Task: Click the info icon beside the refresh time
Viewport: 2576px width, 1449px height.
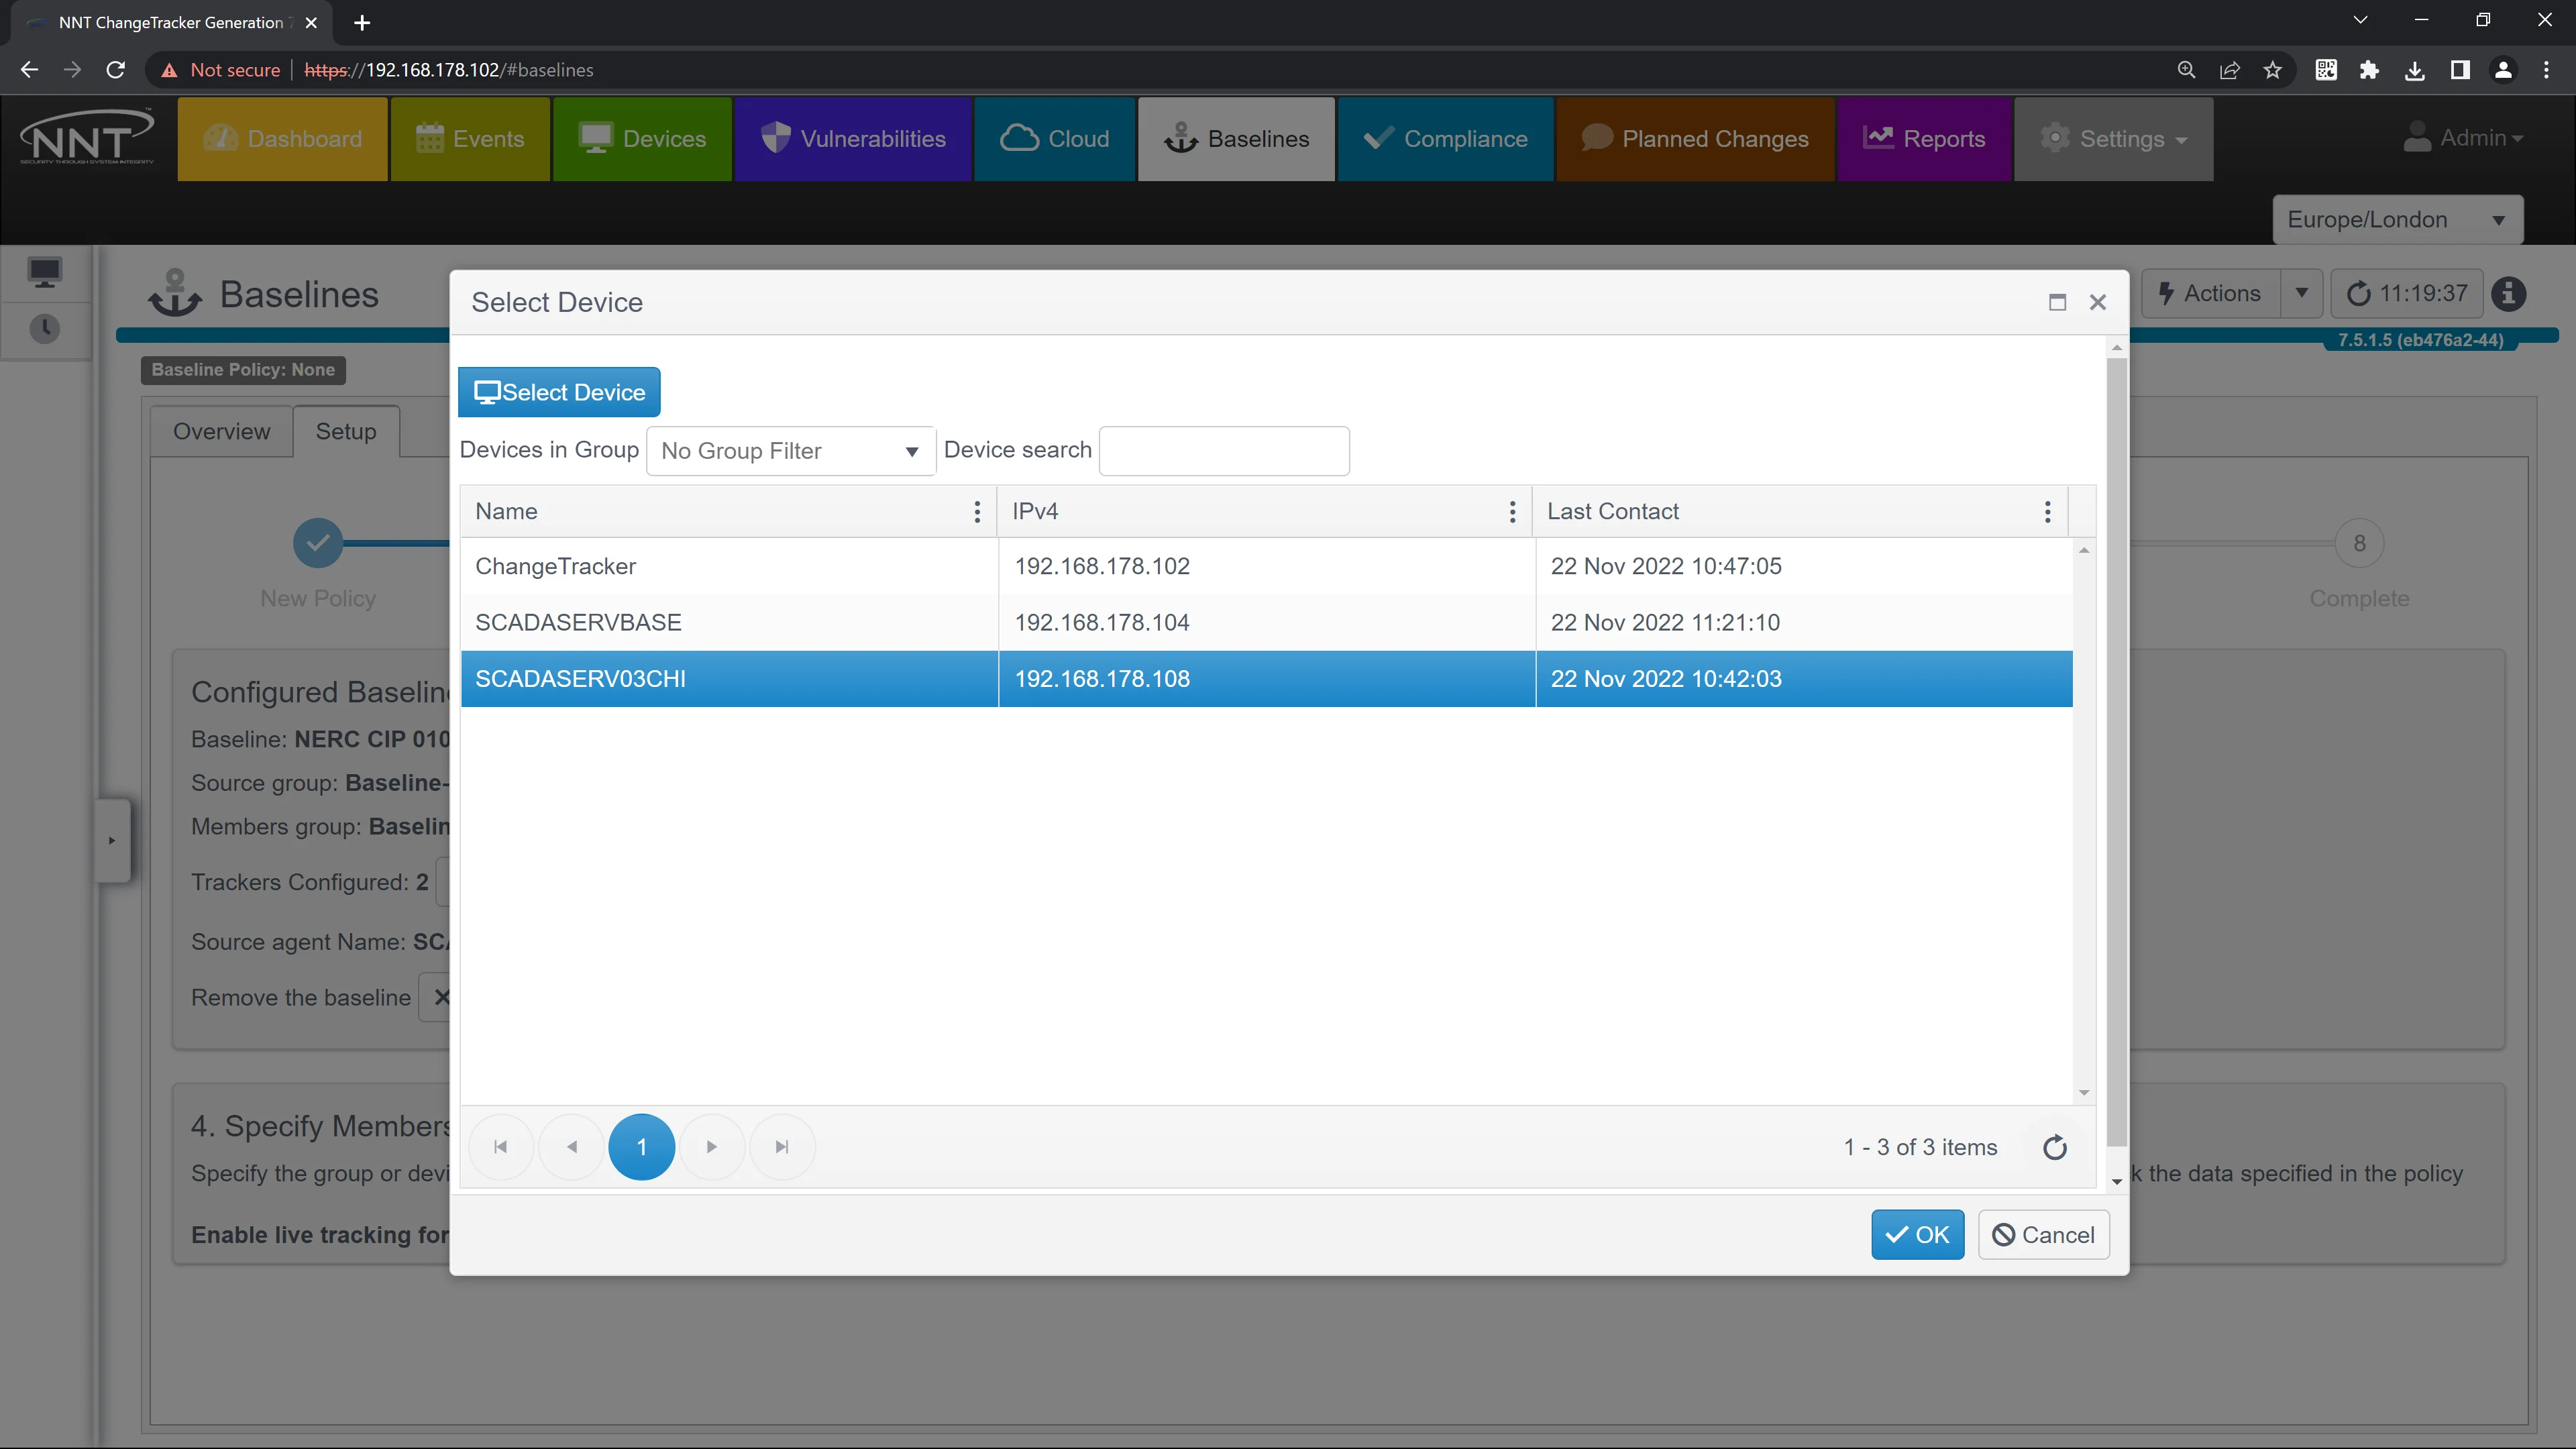Action: point(2509,294)
